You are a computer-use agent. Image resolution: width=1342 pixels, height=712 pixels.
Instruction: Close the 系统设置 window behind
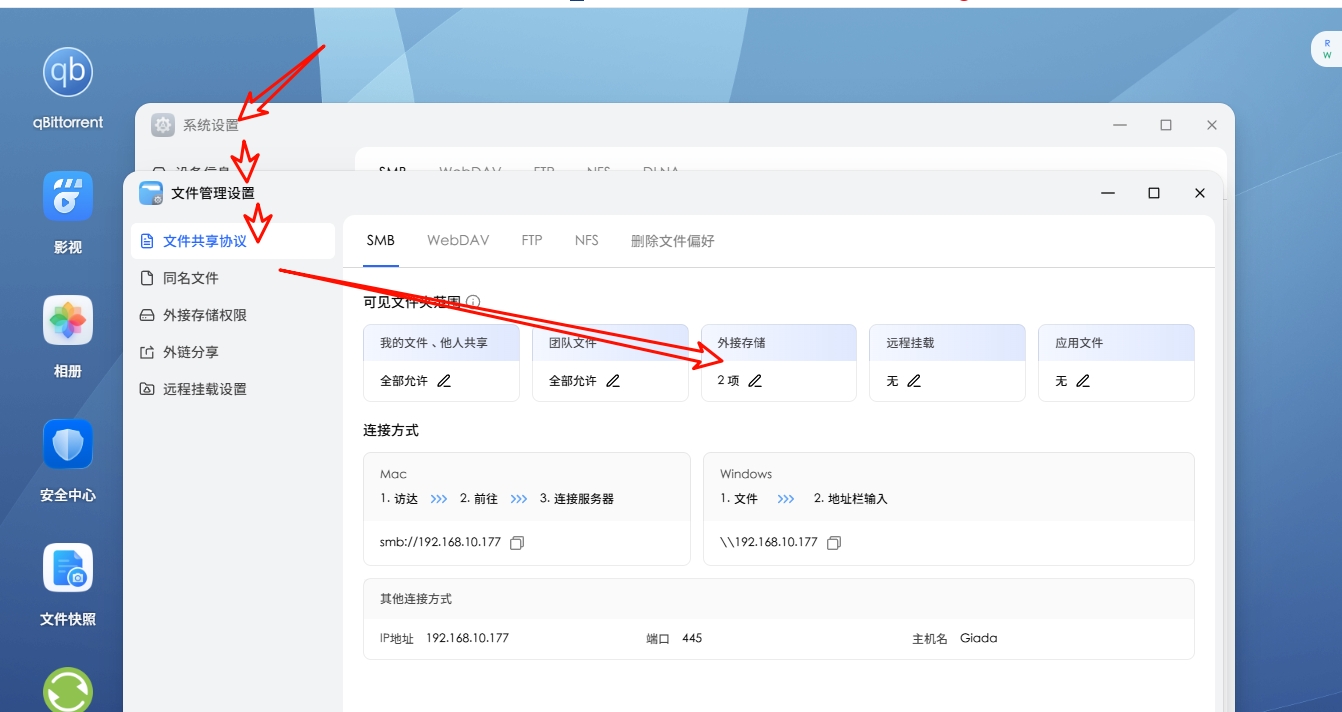[x=1212, y=125]
